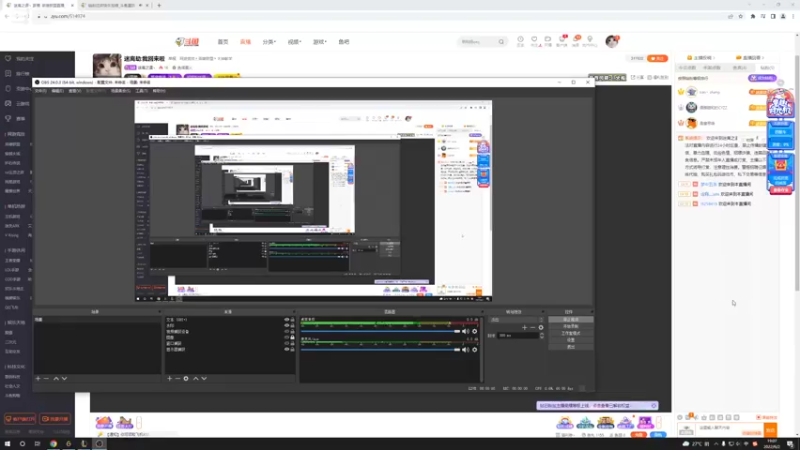Open Windows notification center icon

(790, 444)
